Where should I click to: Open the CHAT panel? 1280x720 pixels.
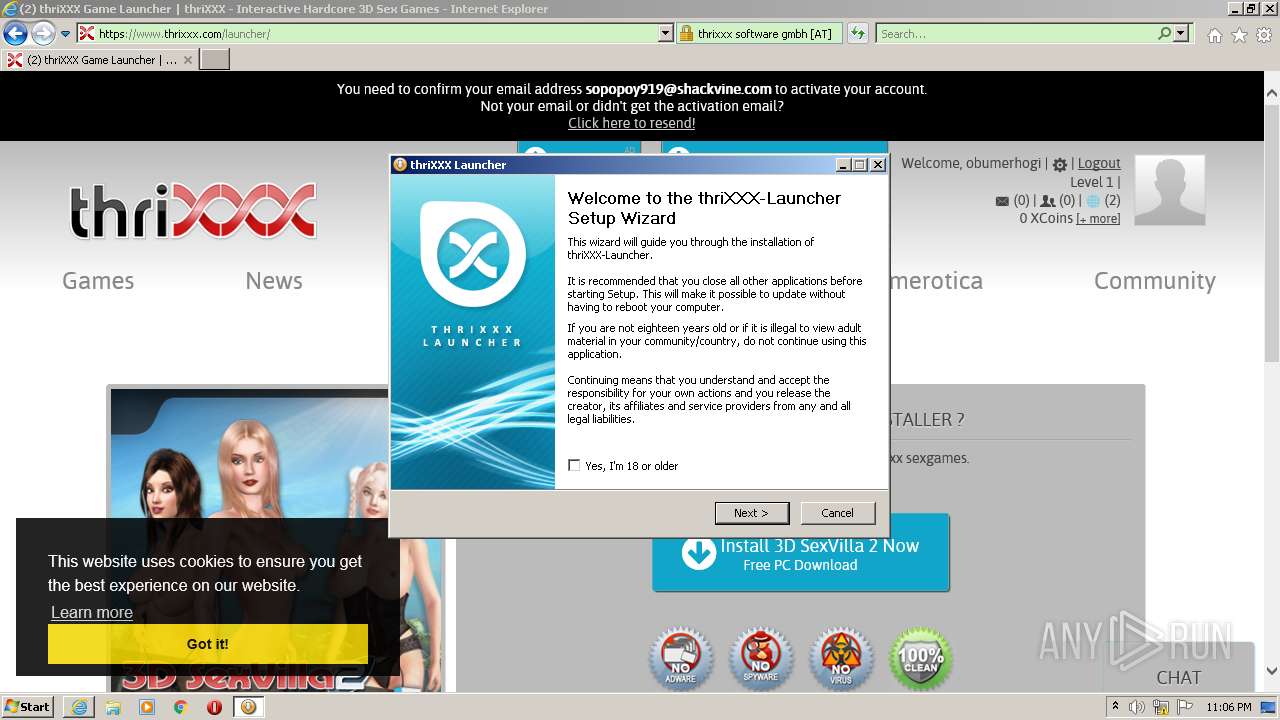1179,678
